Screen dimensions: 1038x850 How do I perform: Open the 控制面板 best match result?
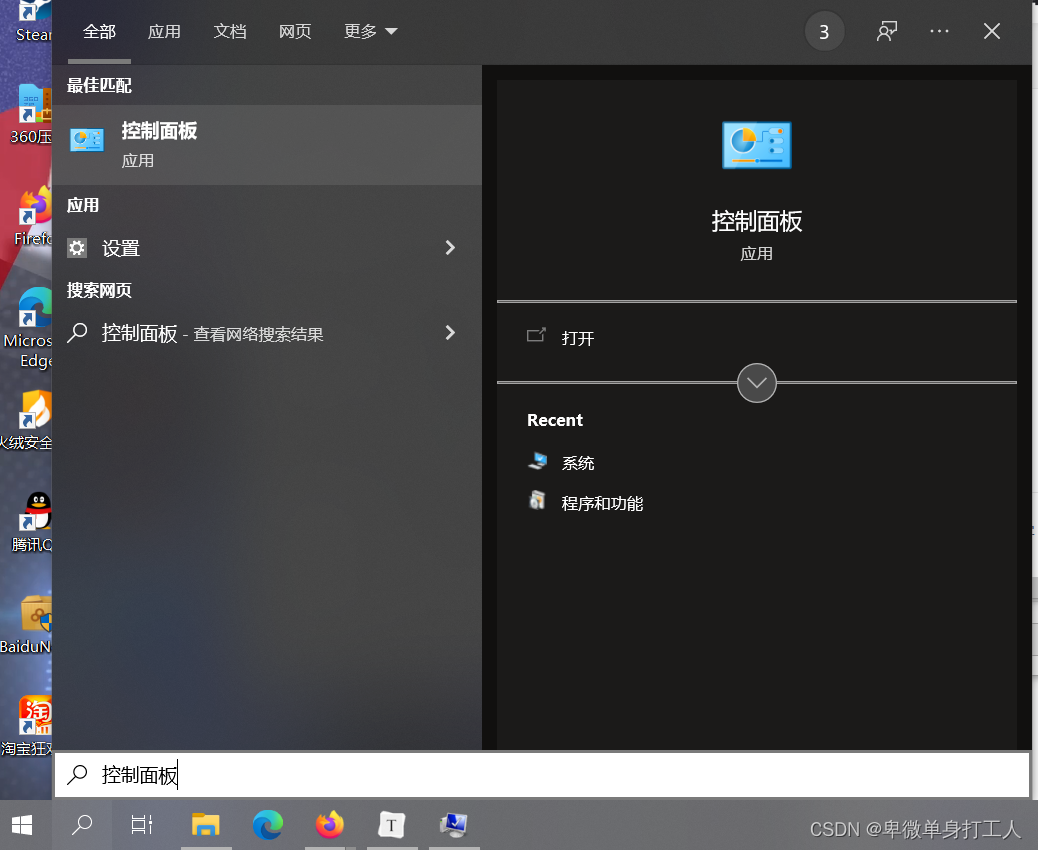[x=267, y=145]
